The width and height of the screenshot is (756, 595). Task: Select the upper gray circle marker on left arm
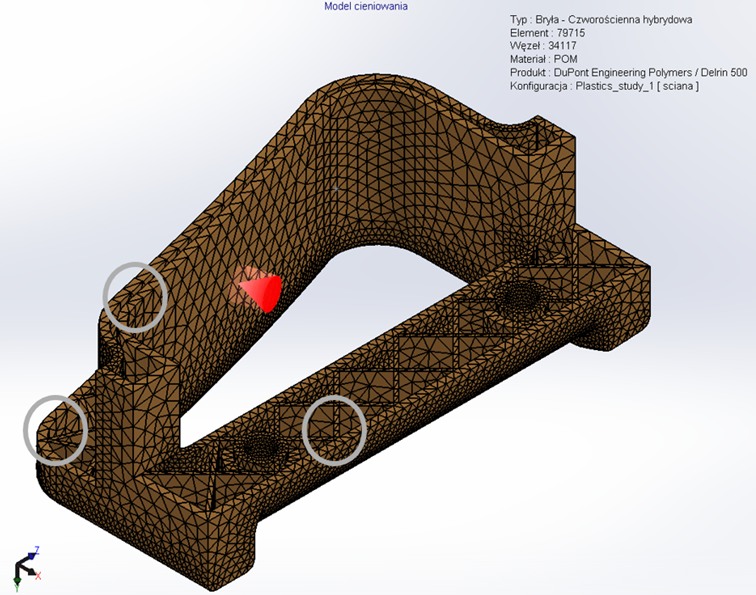(135, 296)
